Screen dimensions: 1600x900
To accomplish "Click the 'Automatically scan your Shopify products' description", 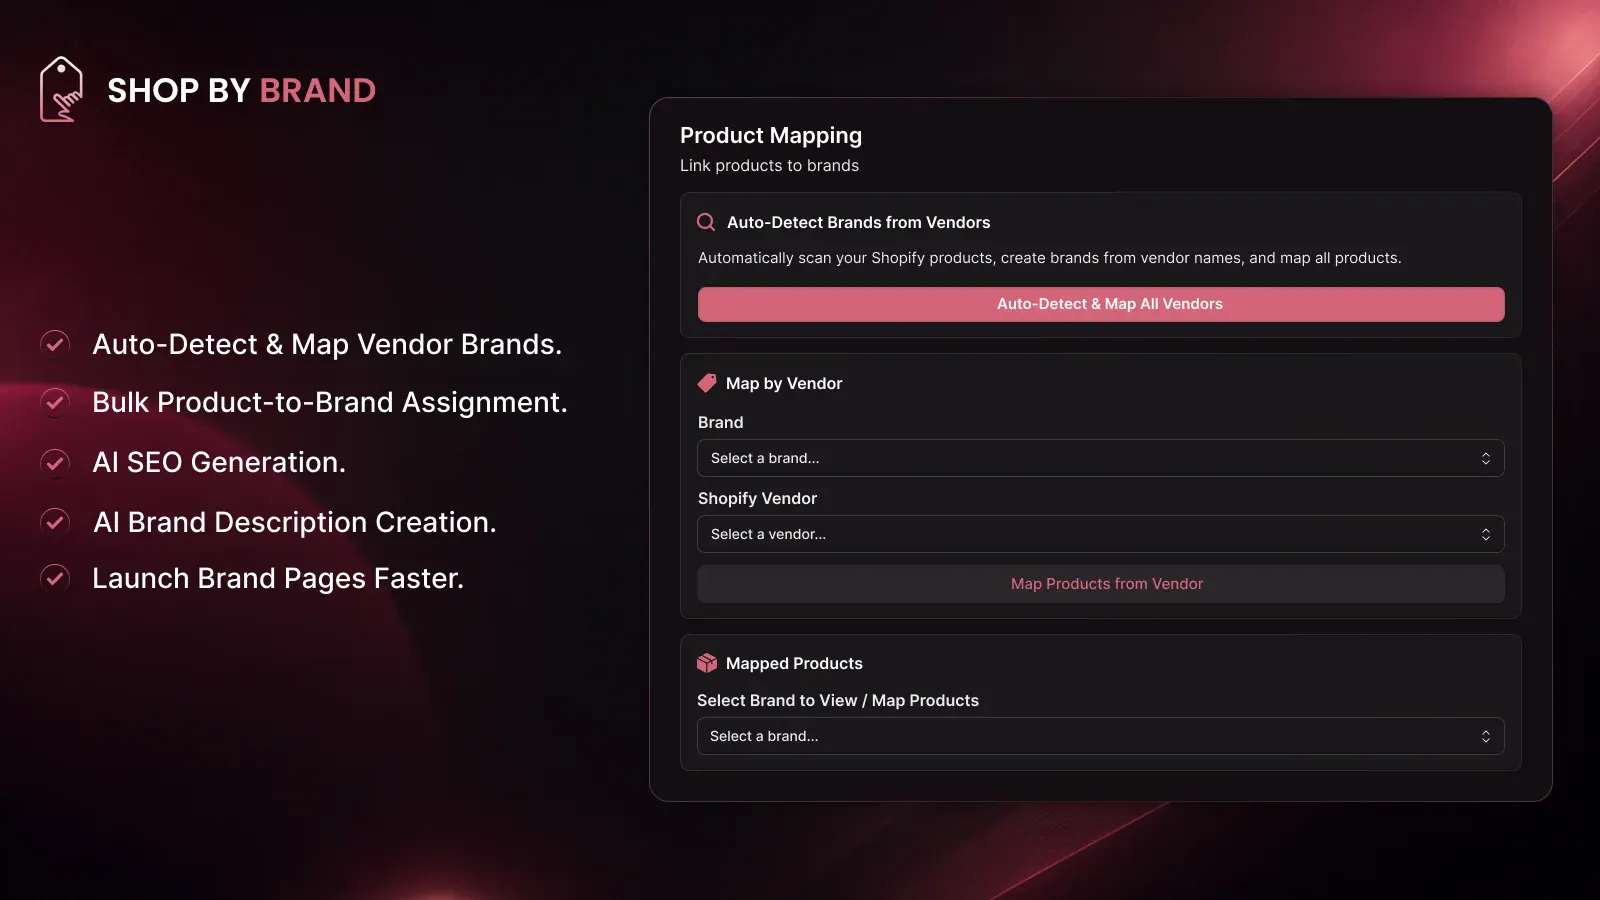I will pyautogui.click(x=1050, y=258).
